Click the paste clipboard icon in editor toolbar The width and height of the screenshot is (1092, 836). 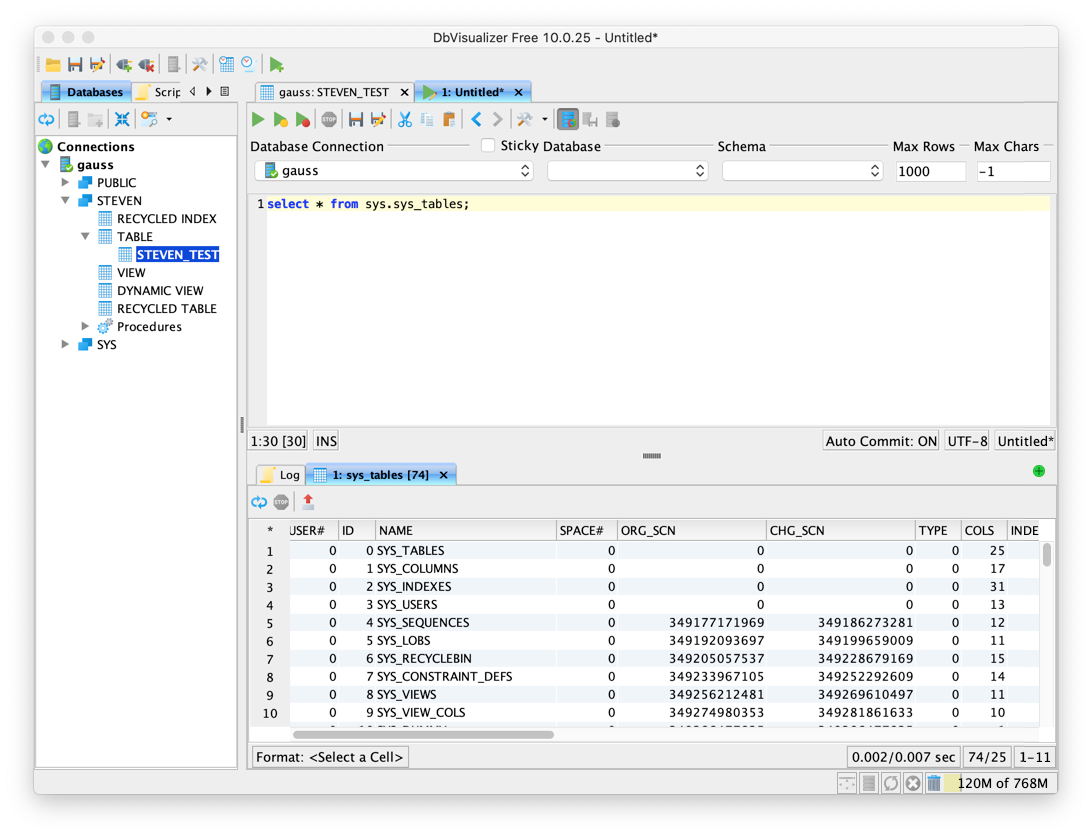(449, 120)
